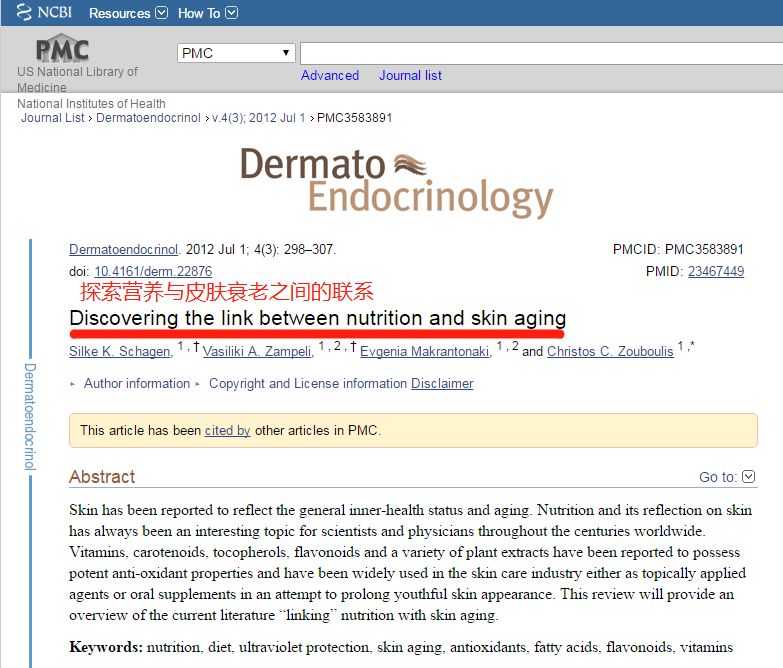The image size is (783, 668).
Task: Go to Journal List breadcrumb
Action: click(52, 118)
